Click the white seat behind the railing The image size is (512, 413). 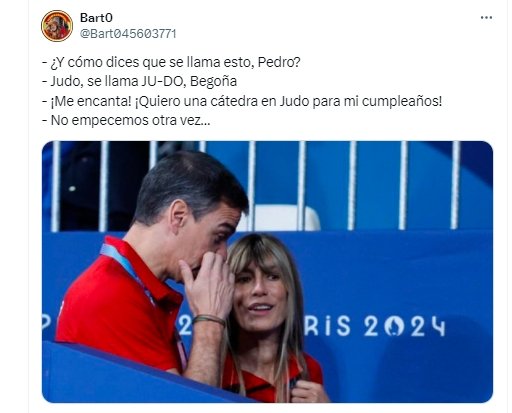click(279, 218)
